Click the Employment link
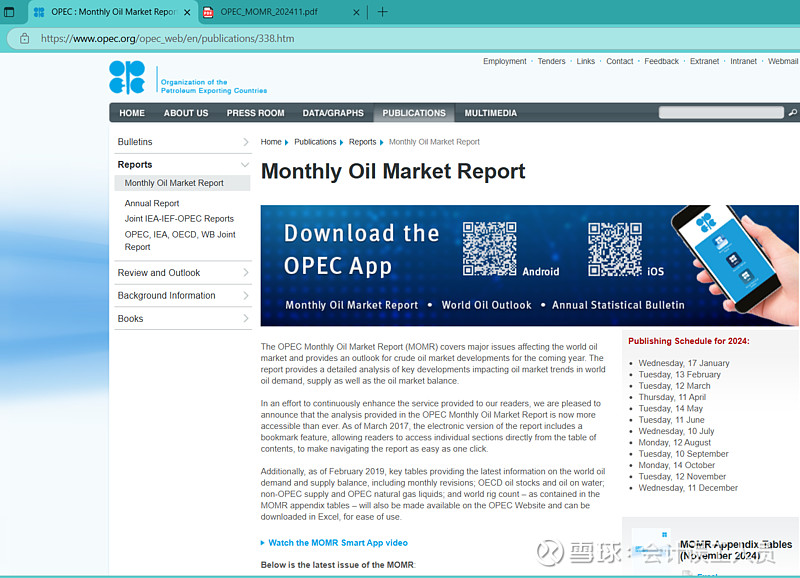This screenshot has width=800, height=578. [505, 61]
